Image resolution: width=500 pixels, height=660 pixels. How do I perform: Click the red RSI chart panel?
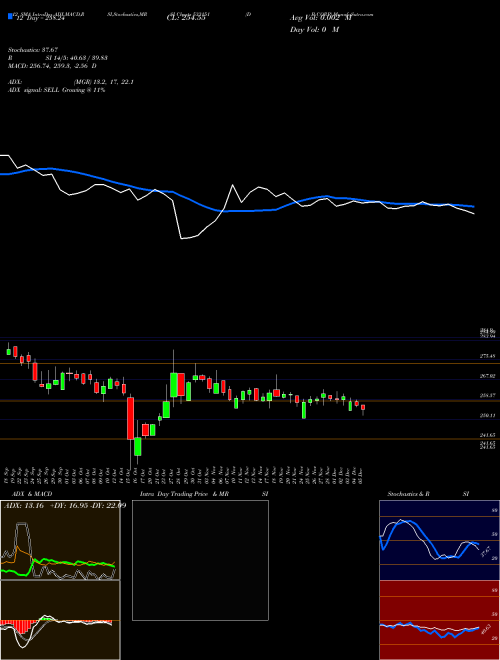point(439,620)
